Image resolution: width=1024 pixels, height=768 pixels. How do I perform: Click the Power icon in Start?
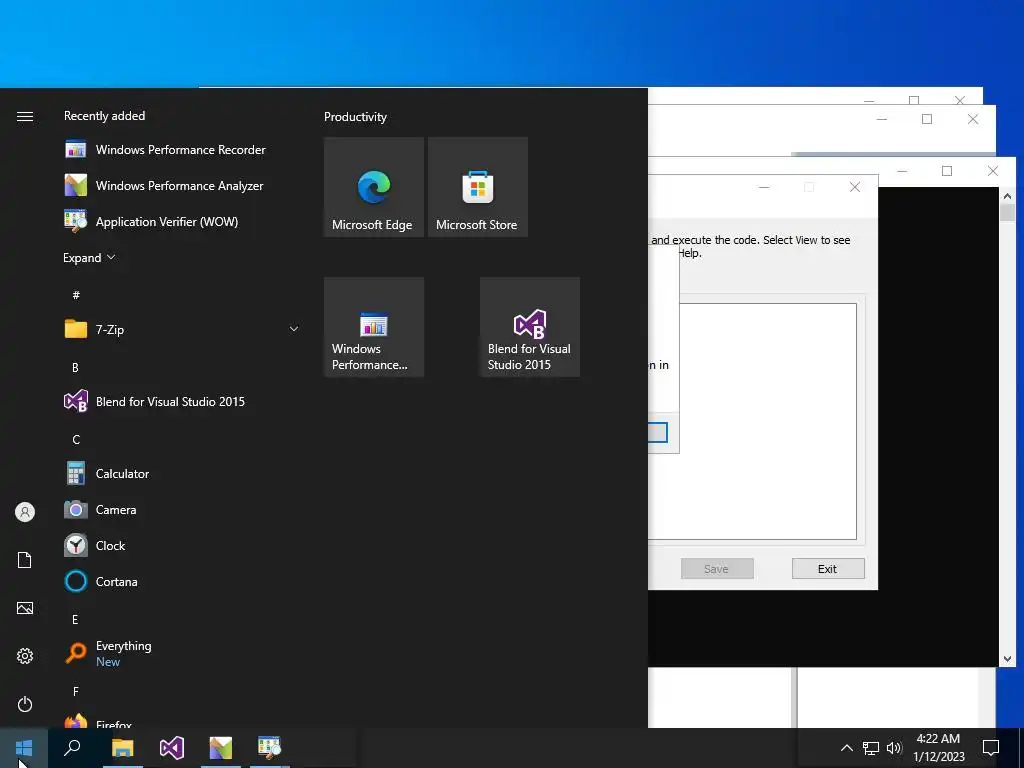point(25,704)
